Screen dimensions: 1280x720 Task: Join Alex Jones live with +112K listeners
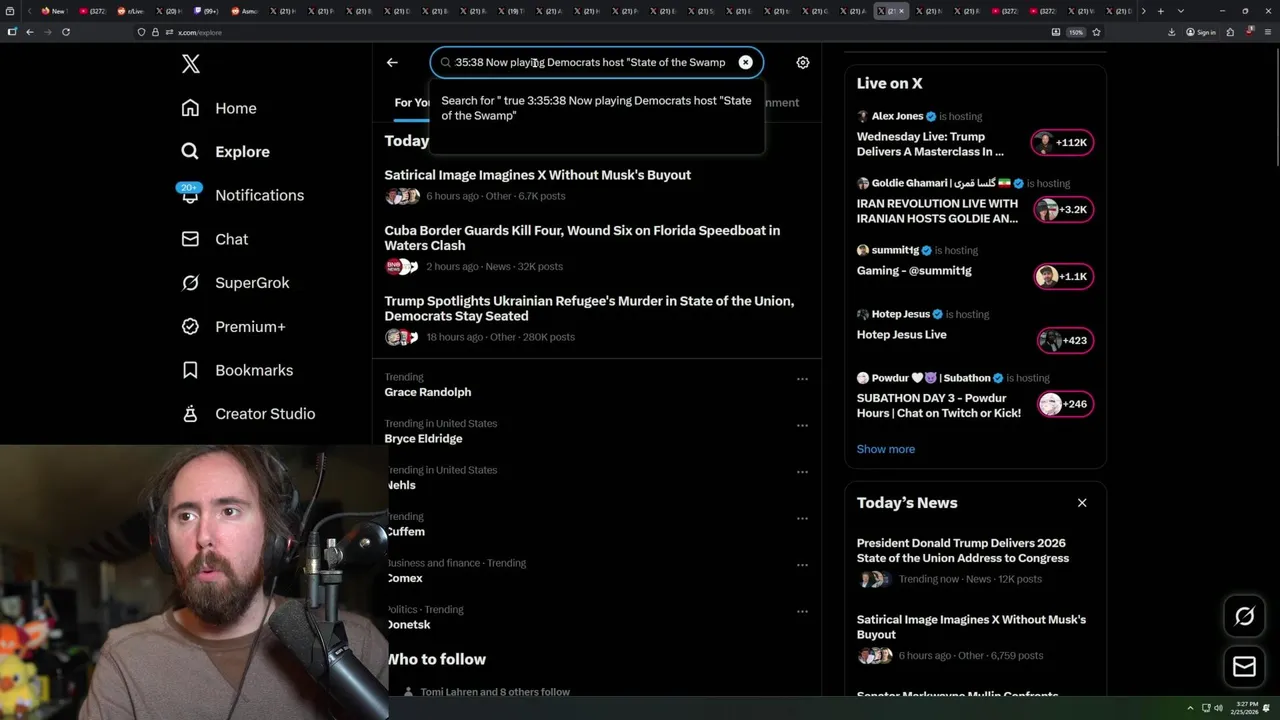pyautogui.click(x=1062, y=142)
